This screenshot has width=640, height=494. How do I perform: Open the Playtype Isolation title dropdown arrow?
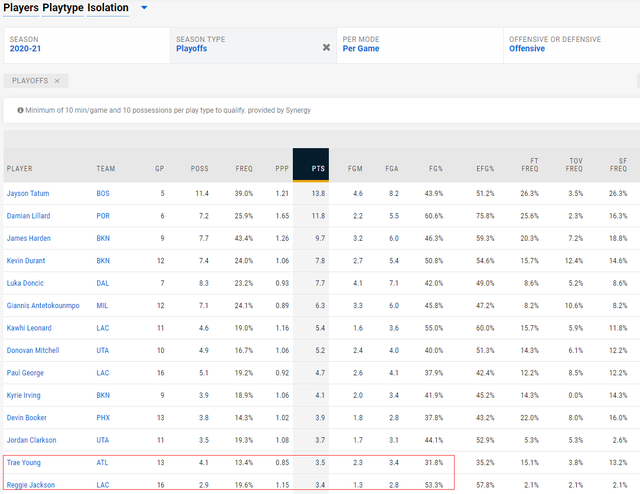(144, 8)
